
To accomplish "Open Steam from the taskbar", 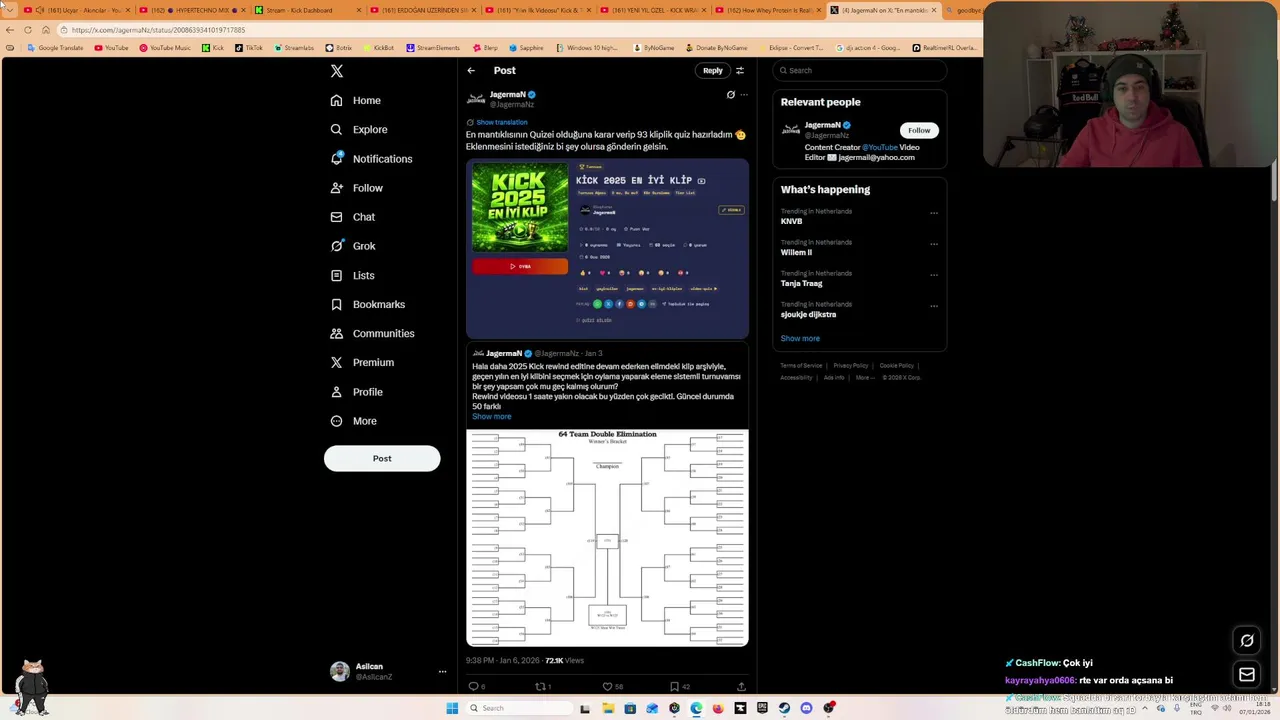I will click(x=784, y=708).
